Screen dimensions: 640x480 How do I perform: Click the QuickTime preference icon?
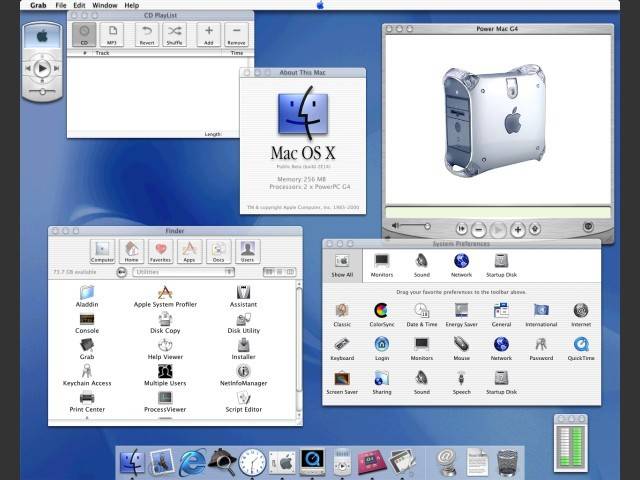point(580,346)
